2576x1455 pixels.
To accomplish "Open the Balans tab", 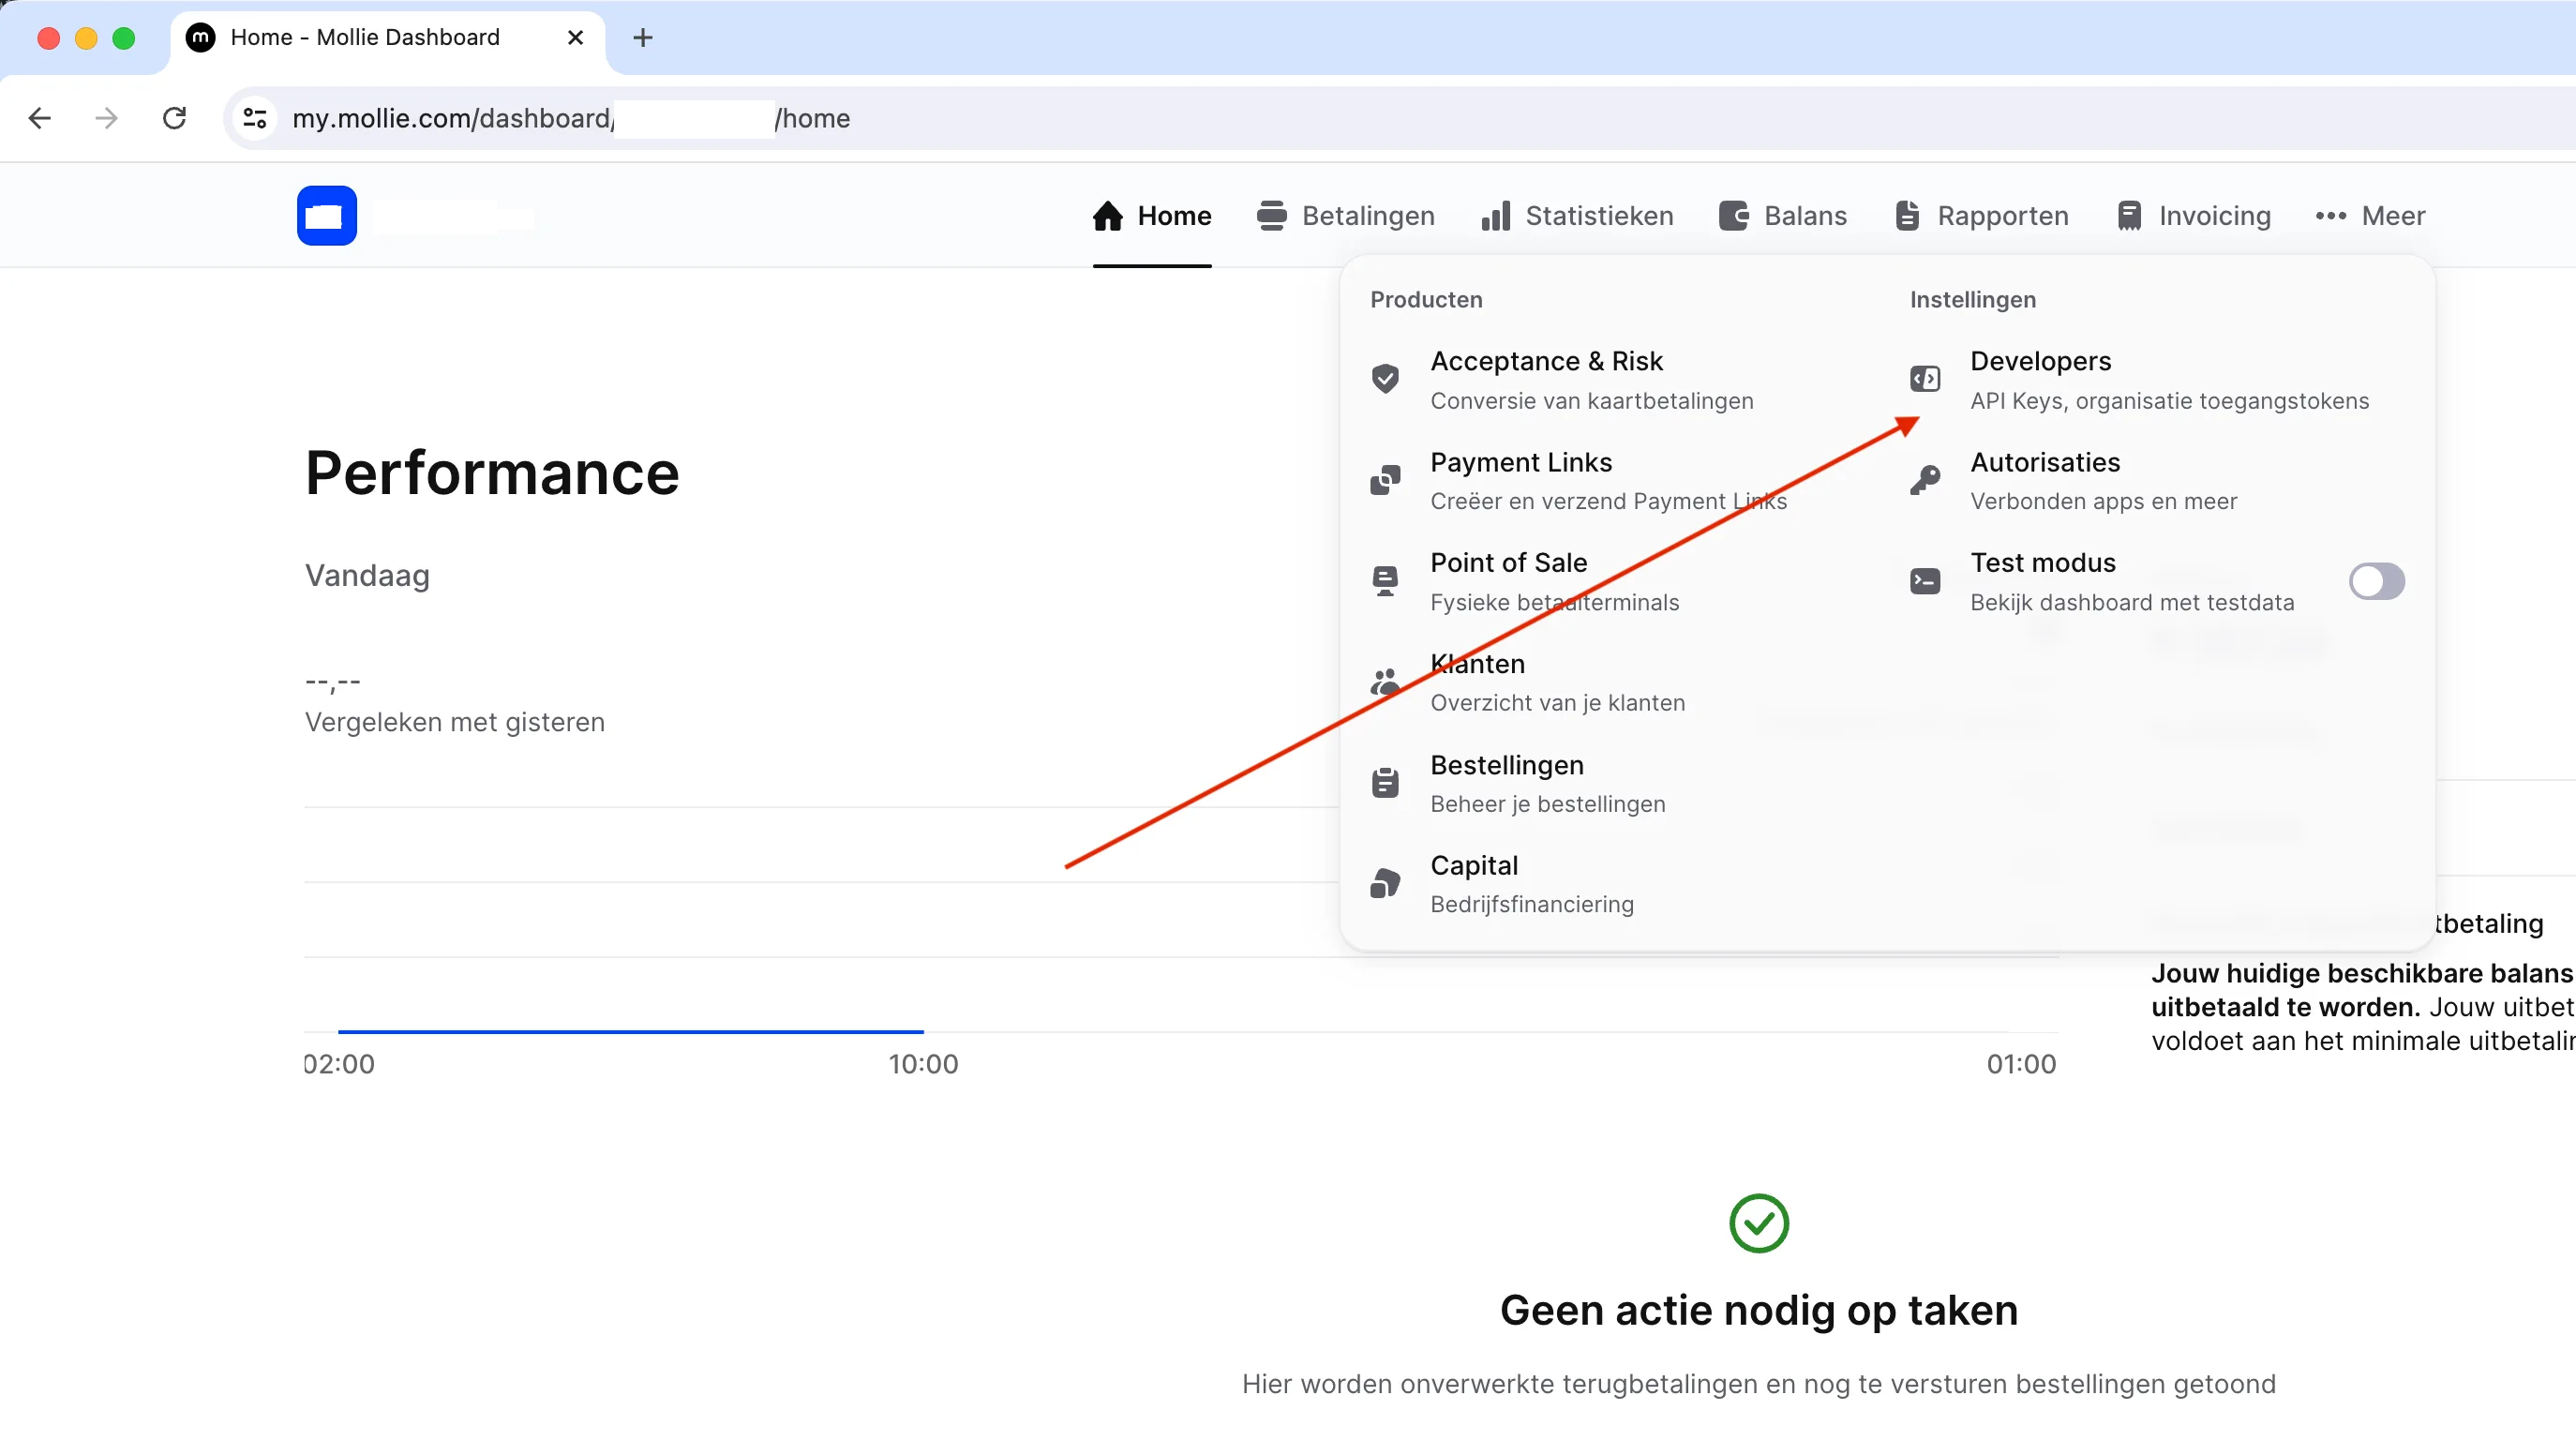I will (1783, 216).
